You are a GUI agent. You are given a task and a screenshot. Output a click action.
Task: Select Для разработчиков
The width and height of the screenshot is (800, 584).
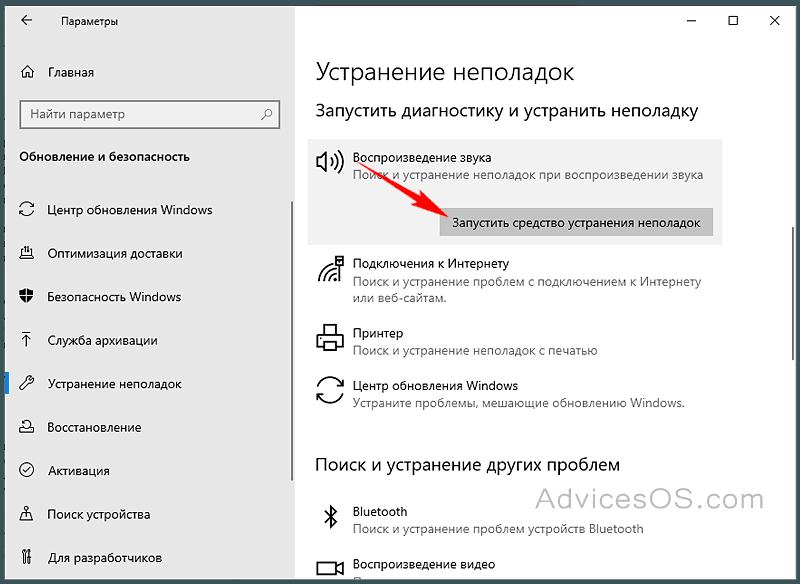click(x=105, y=558)
